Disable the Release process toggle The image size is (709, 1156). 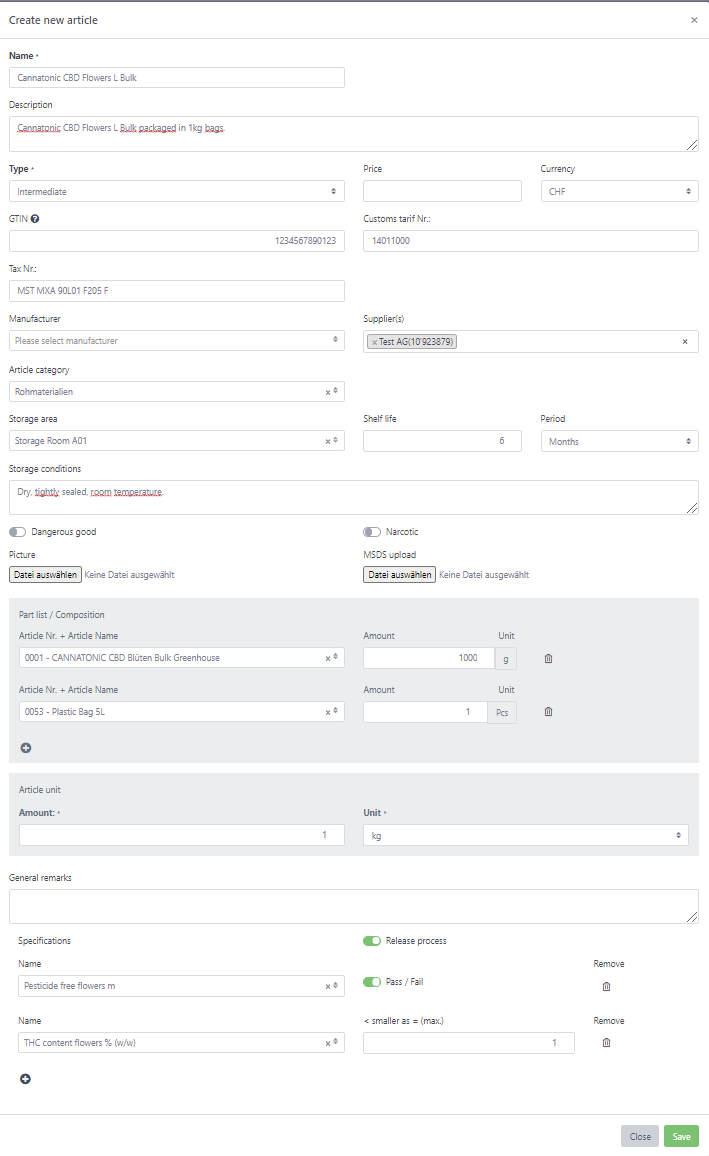click(372, 941)
